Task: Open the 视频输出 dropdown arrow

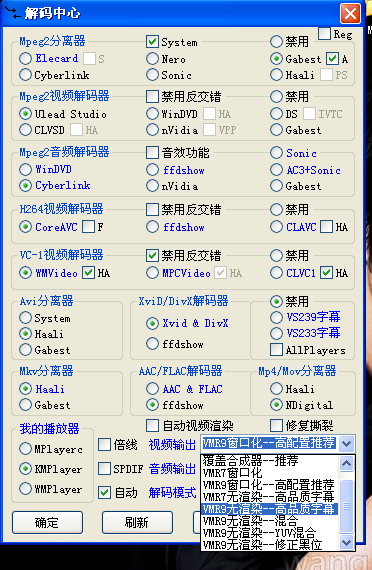Action: point(347,443)
